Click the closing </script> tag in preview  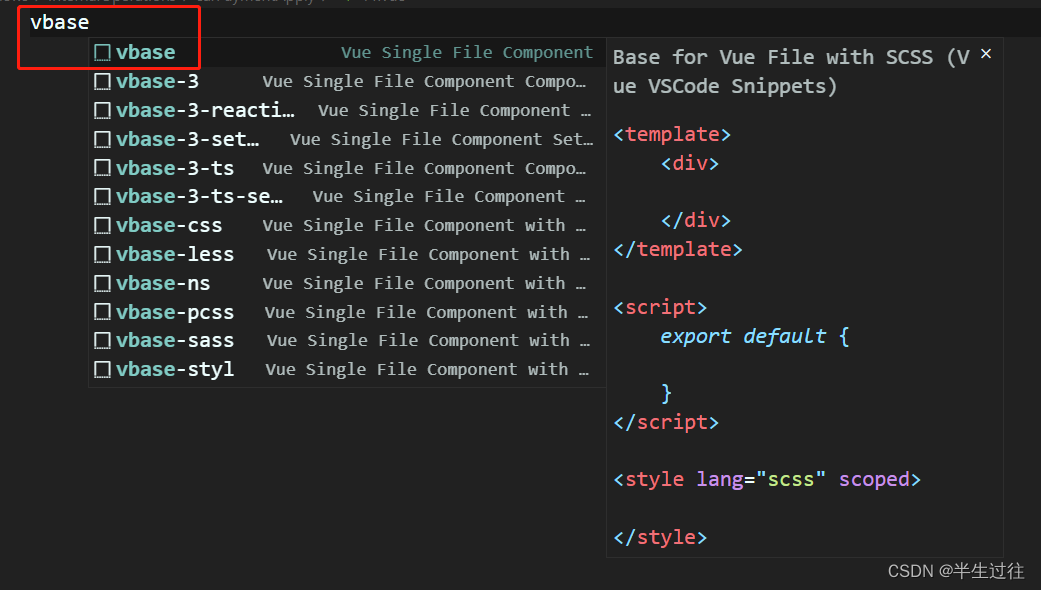tap(666, 422)
